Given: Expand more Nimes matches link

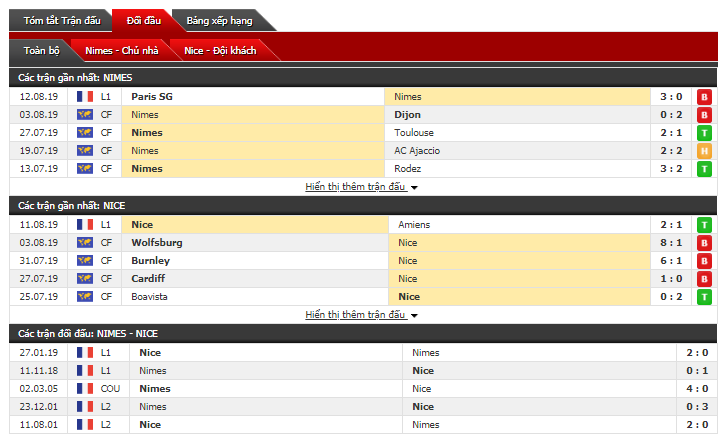Looking at the screenshot, I should (361, 187).
